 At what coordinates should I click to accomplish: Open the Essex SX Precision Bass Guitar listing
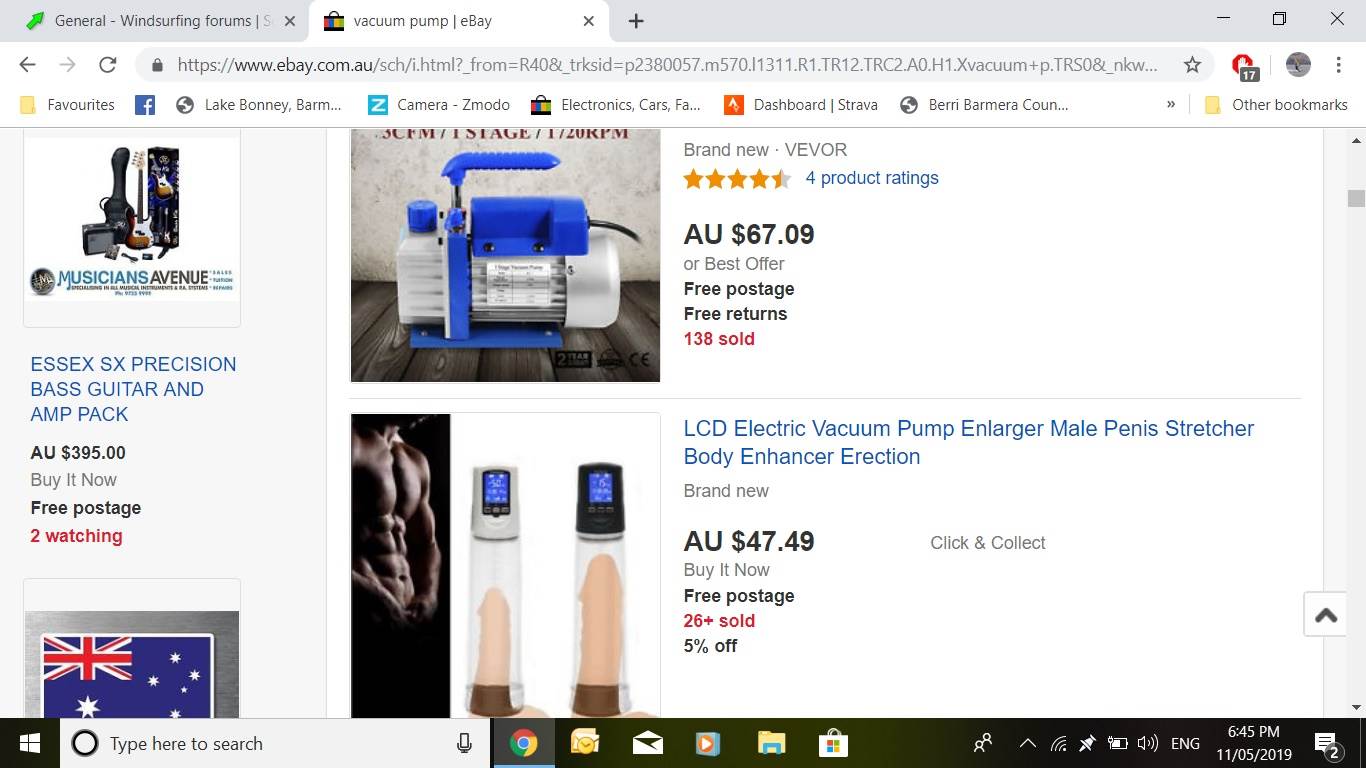[133, 389]
